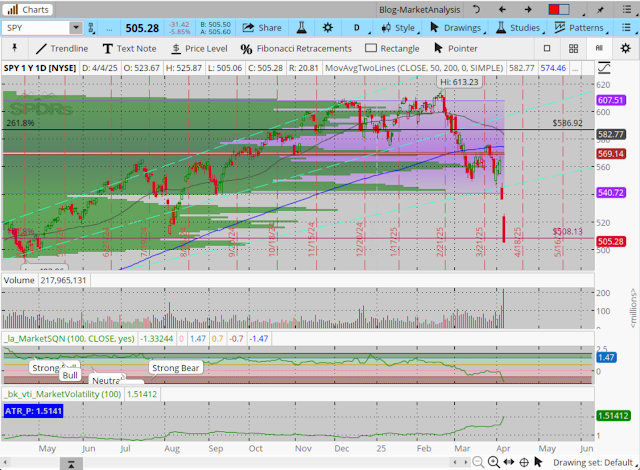Click the Volume study label
This screenshot has height=470, width=640.
coord(19,280)
